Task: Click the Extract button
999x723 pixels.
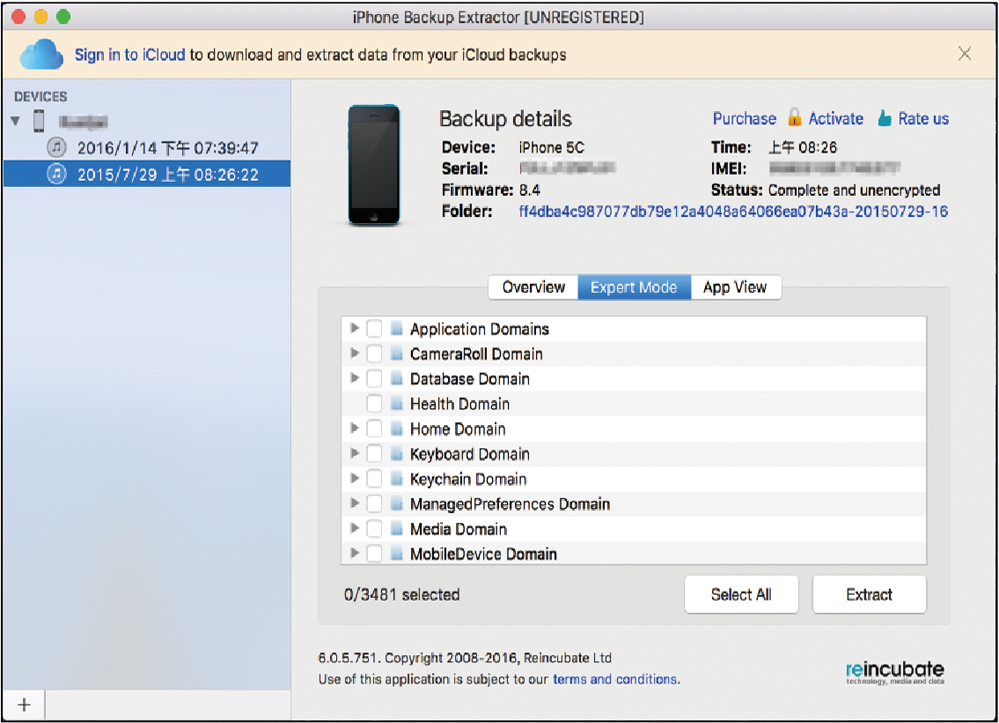Action: coord(869,594)
